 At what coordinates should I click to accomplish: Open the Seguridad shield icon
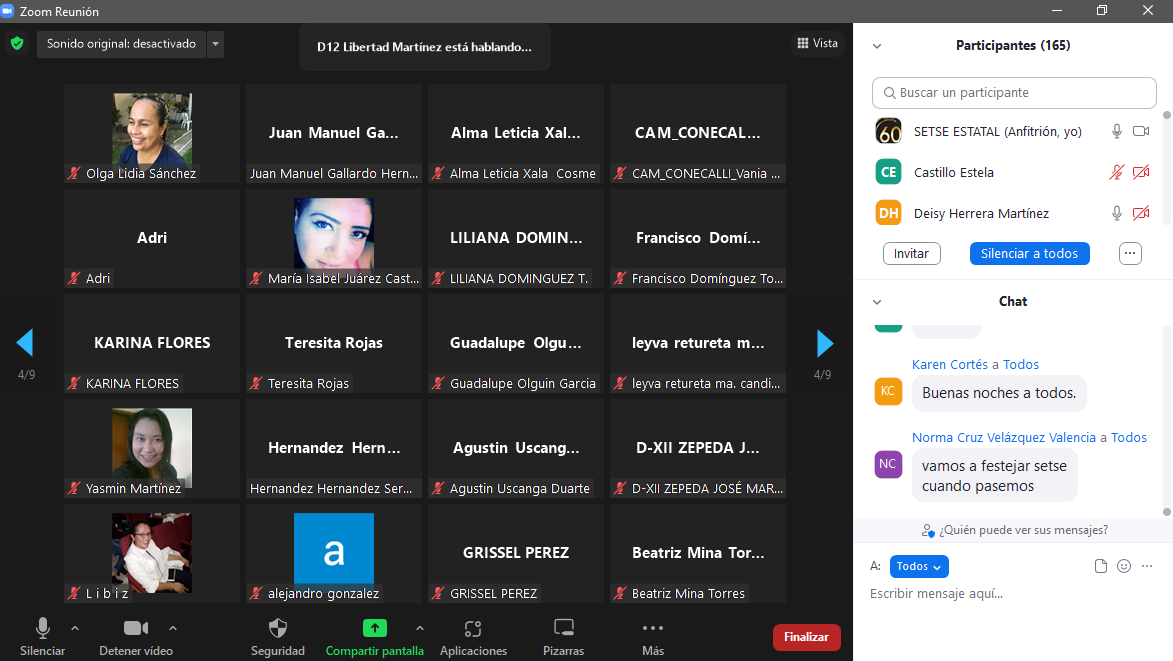278,629
